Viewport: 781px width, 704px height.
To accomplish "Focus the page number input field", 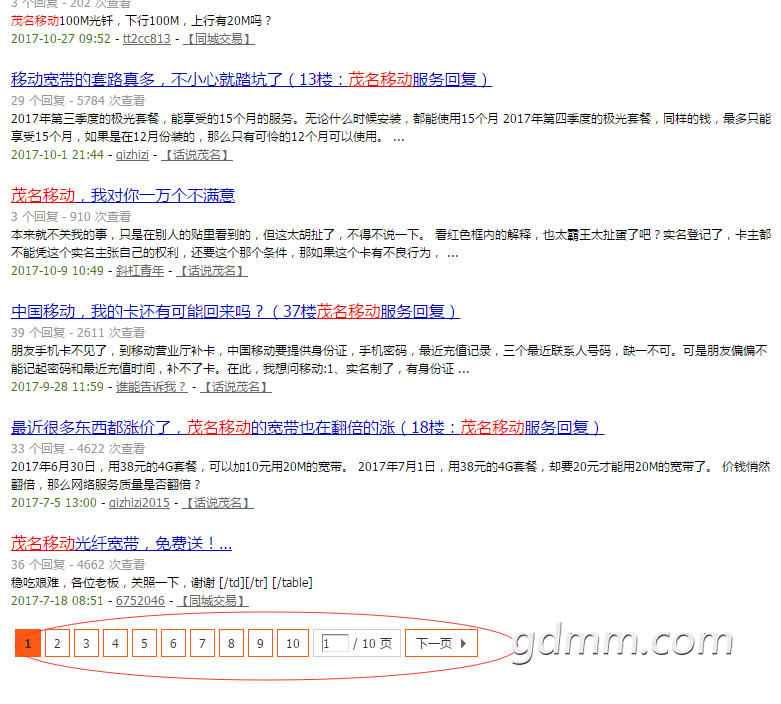I will [x=335, y=643].
